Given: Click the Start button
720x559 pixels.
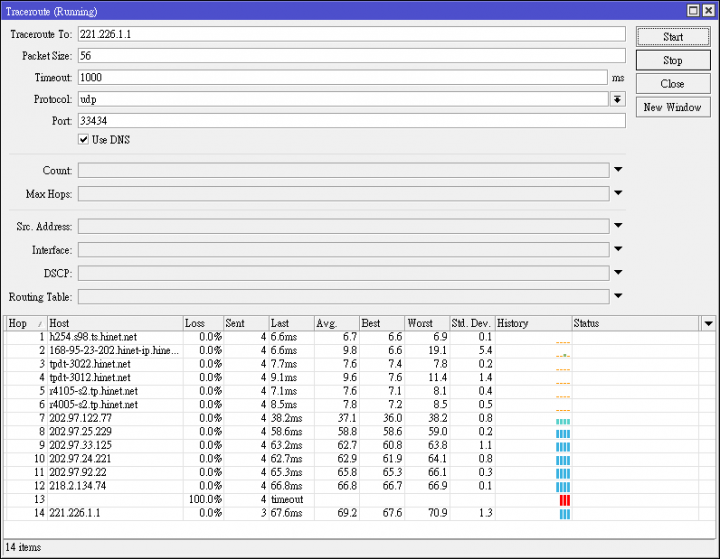Looking at the screenshot, I should coord(673,37).
